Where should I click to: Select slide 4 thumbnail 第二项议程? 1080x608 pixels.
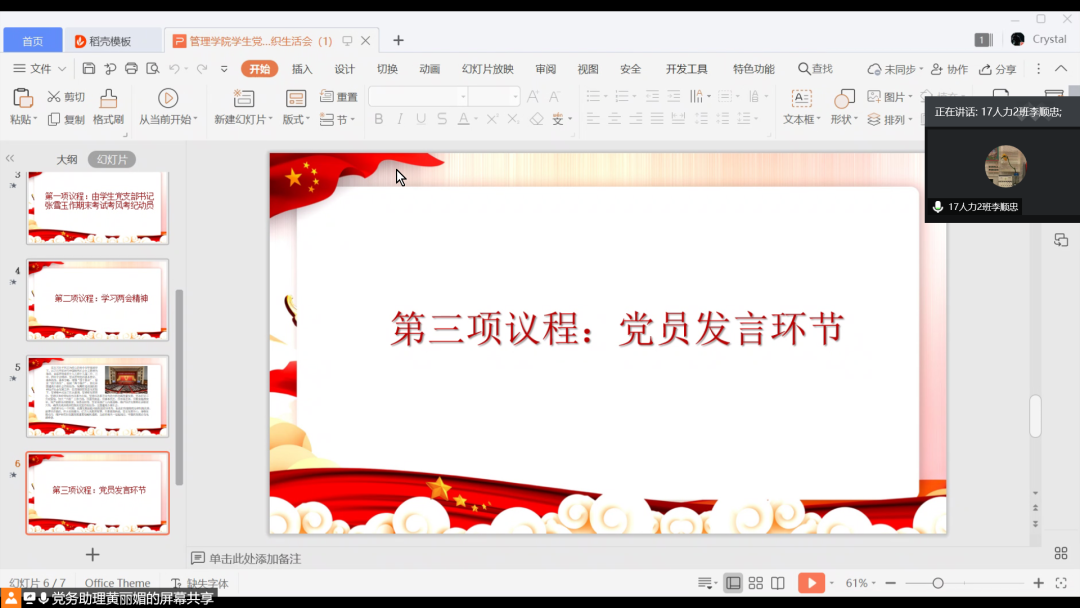(x=98, y=299)
